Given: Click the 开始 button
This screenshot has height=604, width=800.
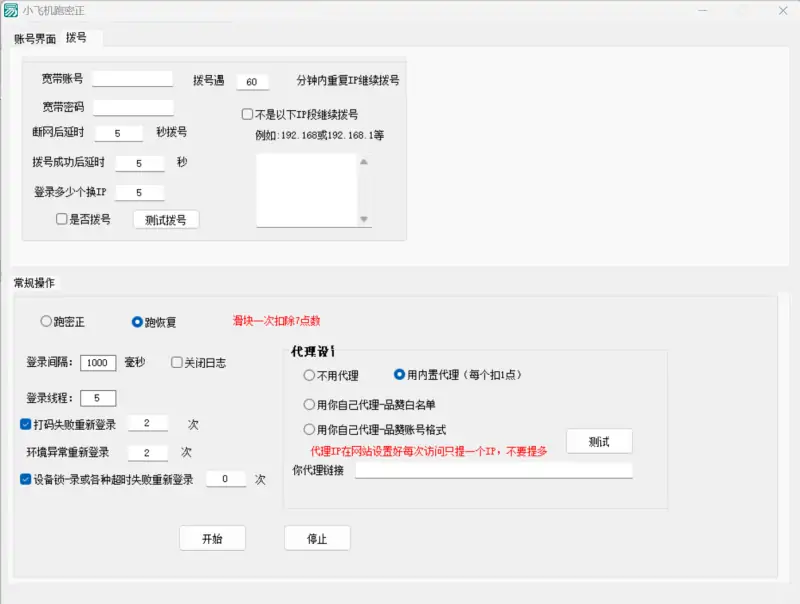Looking at the screenshot, I should (x=212, y=537).
